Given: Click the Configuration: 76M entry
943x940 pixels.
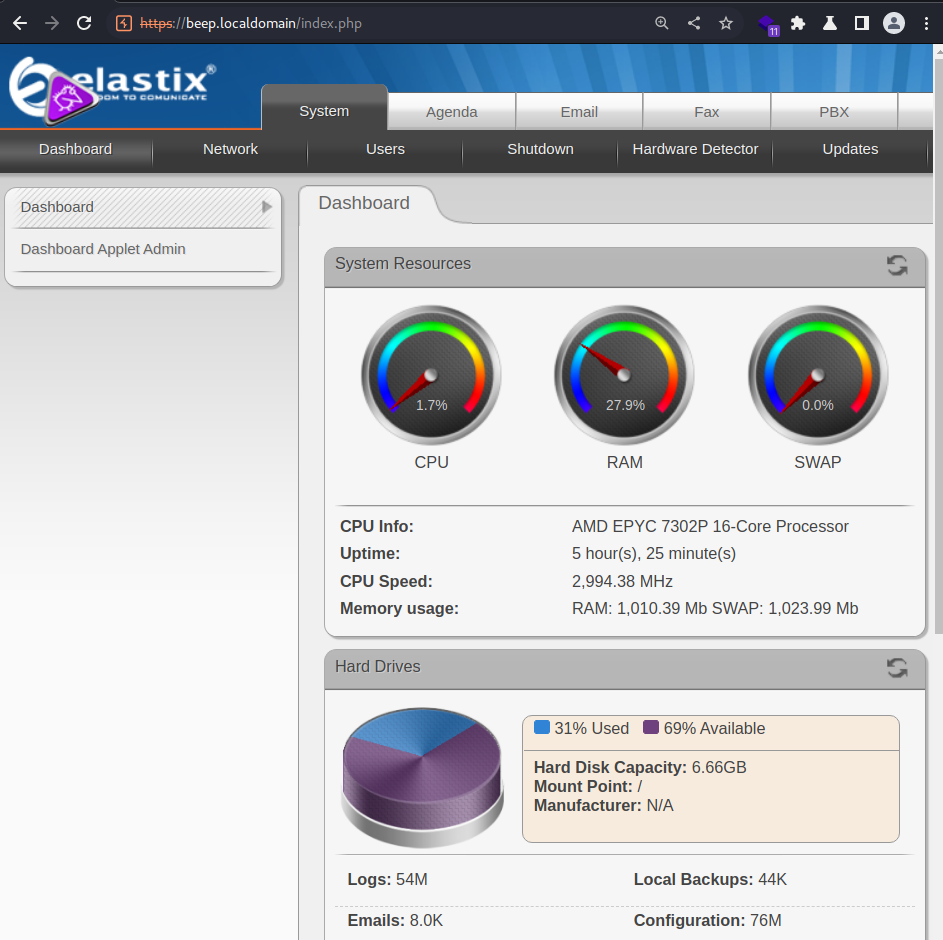Looking at the screenshot, I should (x=708, y=920).
